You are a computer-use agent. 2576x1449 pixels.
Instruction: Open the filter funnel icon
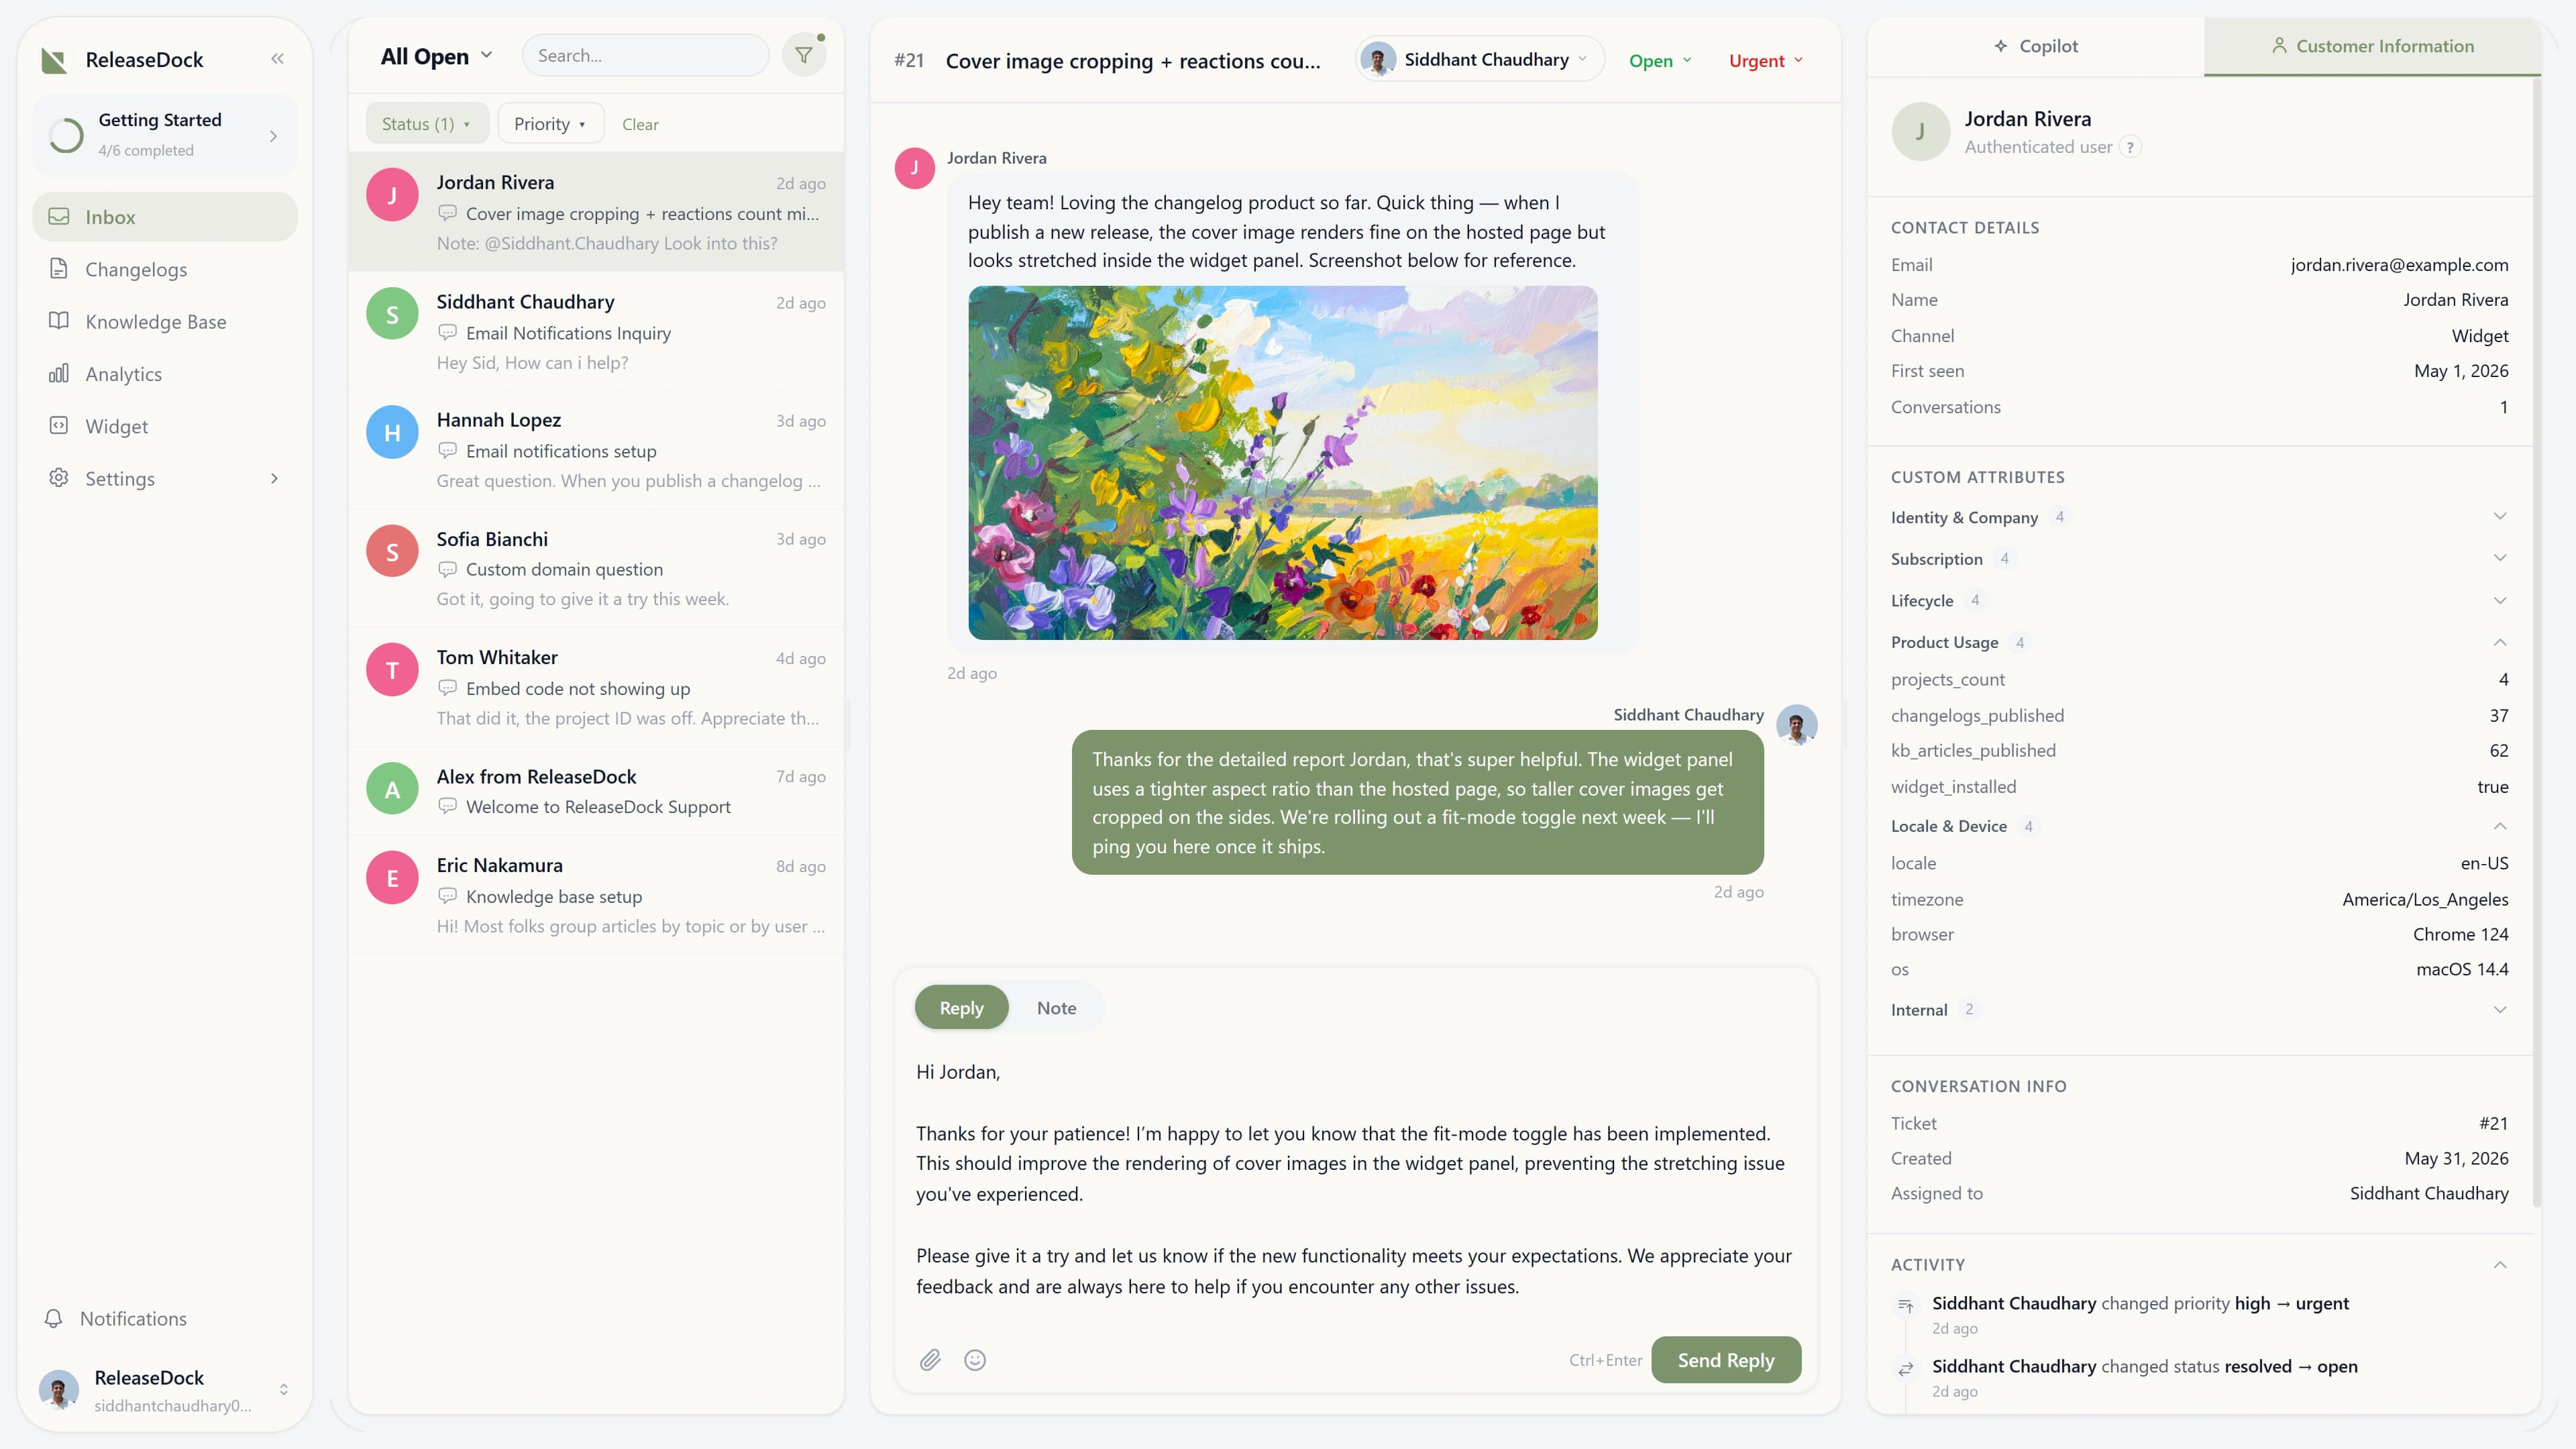(x=804, y=55)
